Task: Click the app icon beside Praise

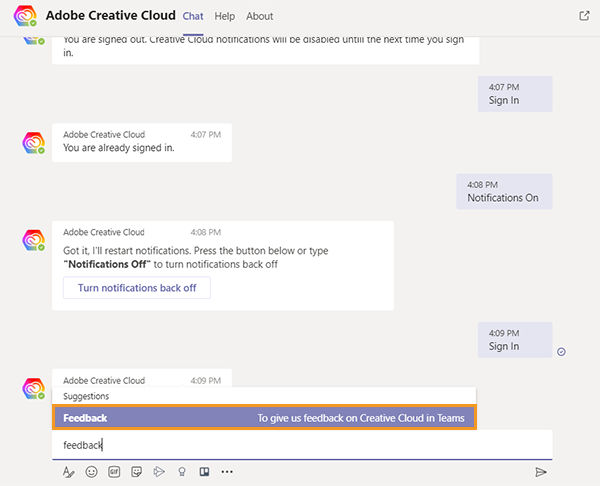Action: [204, 471]
